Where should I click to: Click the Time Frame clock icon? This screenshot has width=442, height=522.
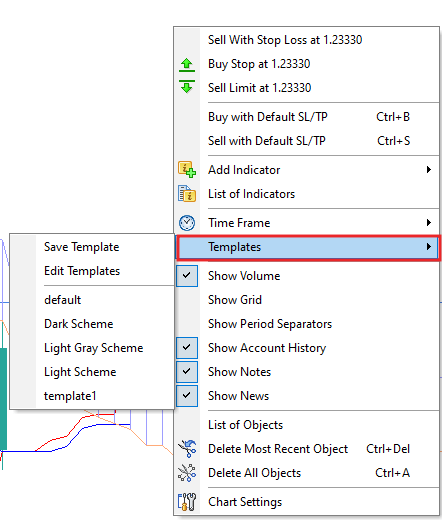[x=187, y=223]
